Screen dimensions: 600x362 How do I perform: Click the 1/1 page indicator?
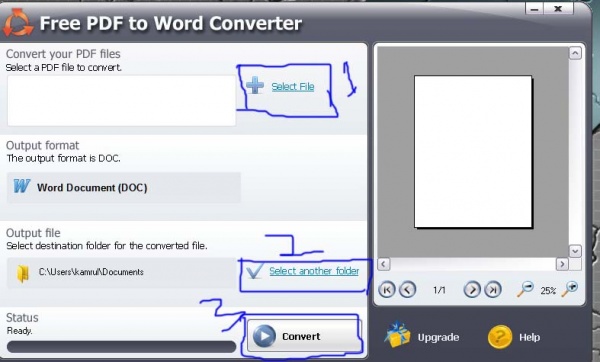439,290
